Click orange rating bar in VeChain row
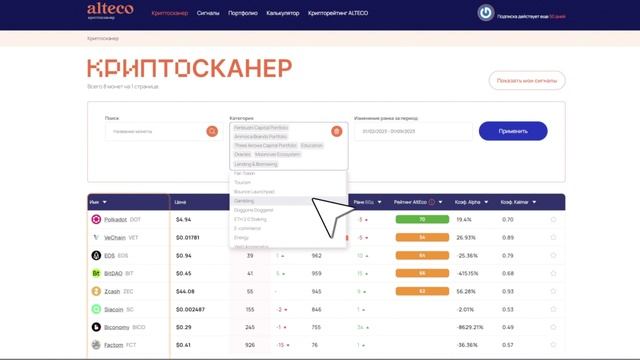 pos(422,238)
